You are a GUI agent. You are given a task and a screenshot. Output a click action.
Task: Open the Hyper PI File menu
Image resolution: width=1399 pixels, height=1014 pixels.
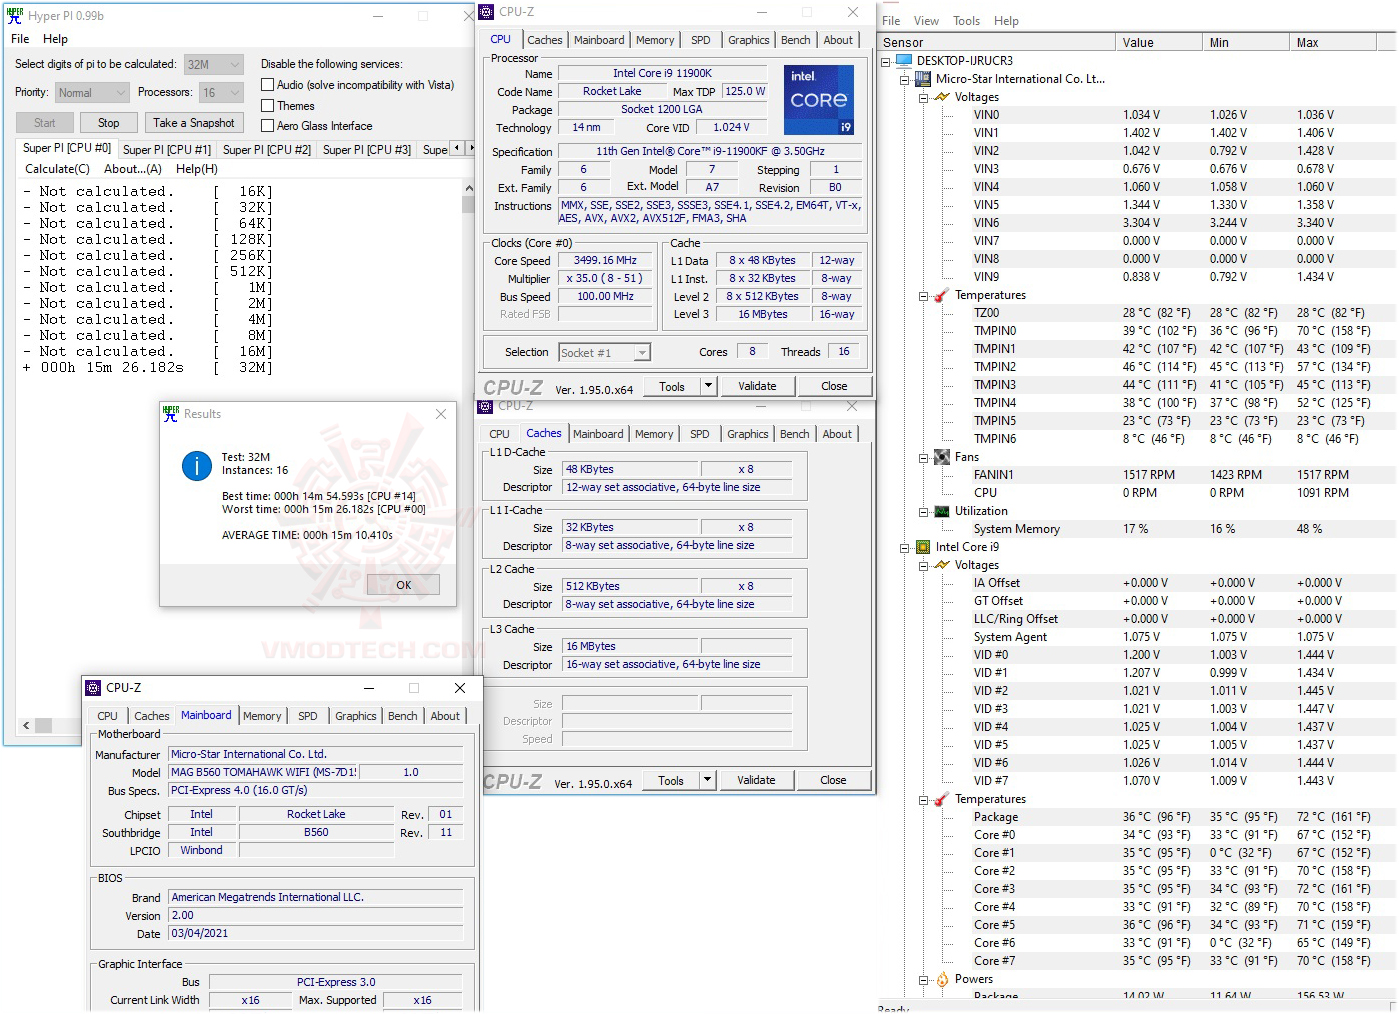[20, 39]
